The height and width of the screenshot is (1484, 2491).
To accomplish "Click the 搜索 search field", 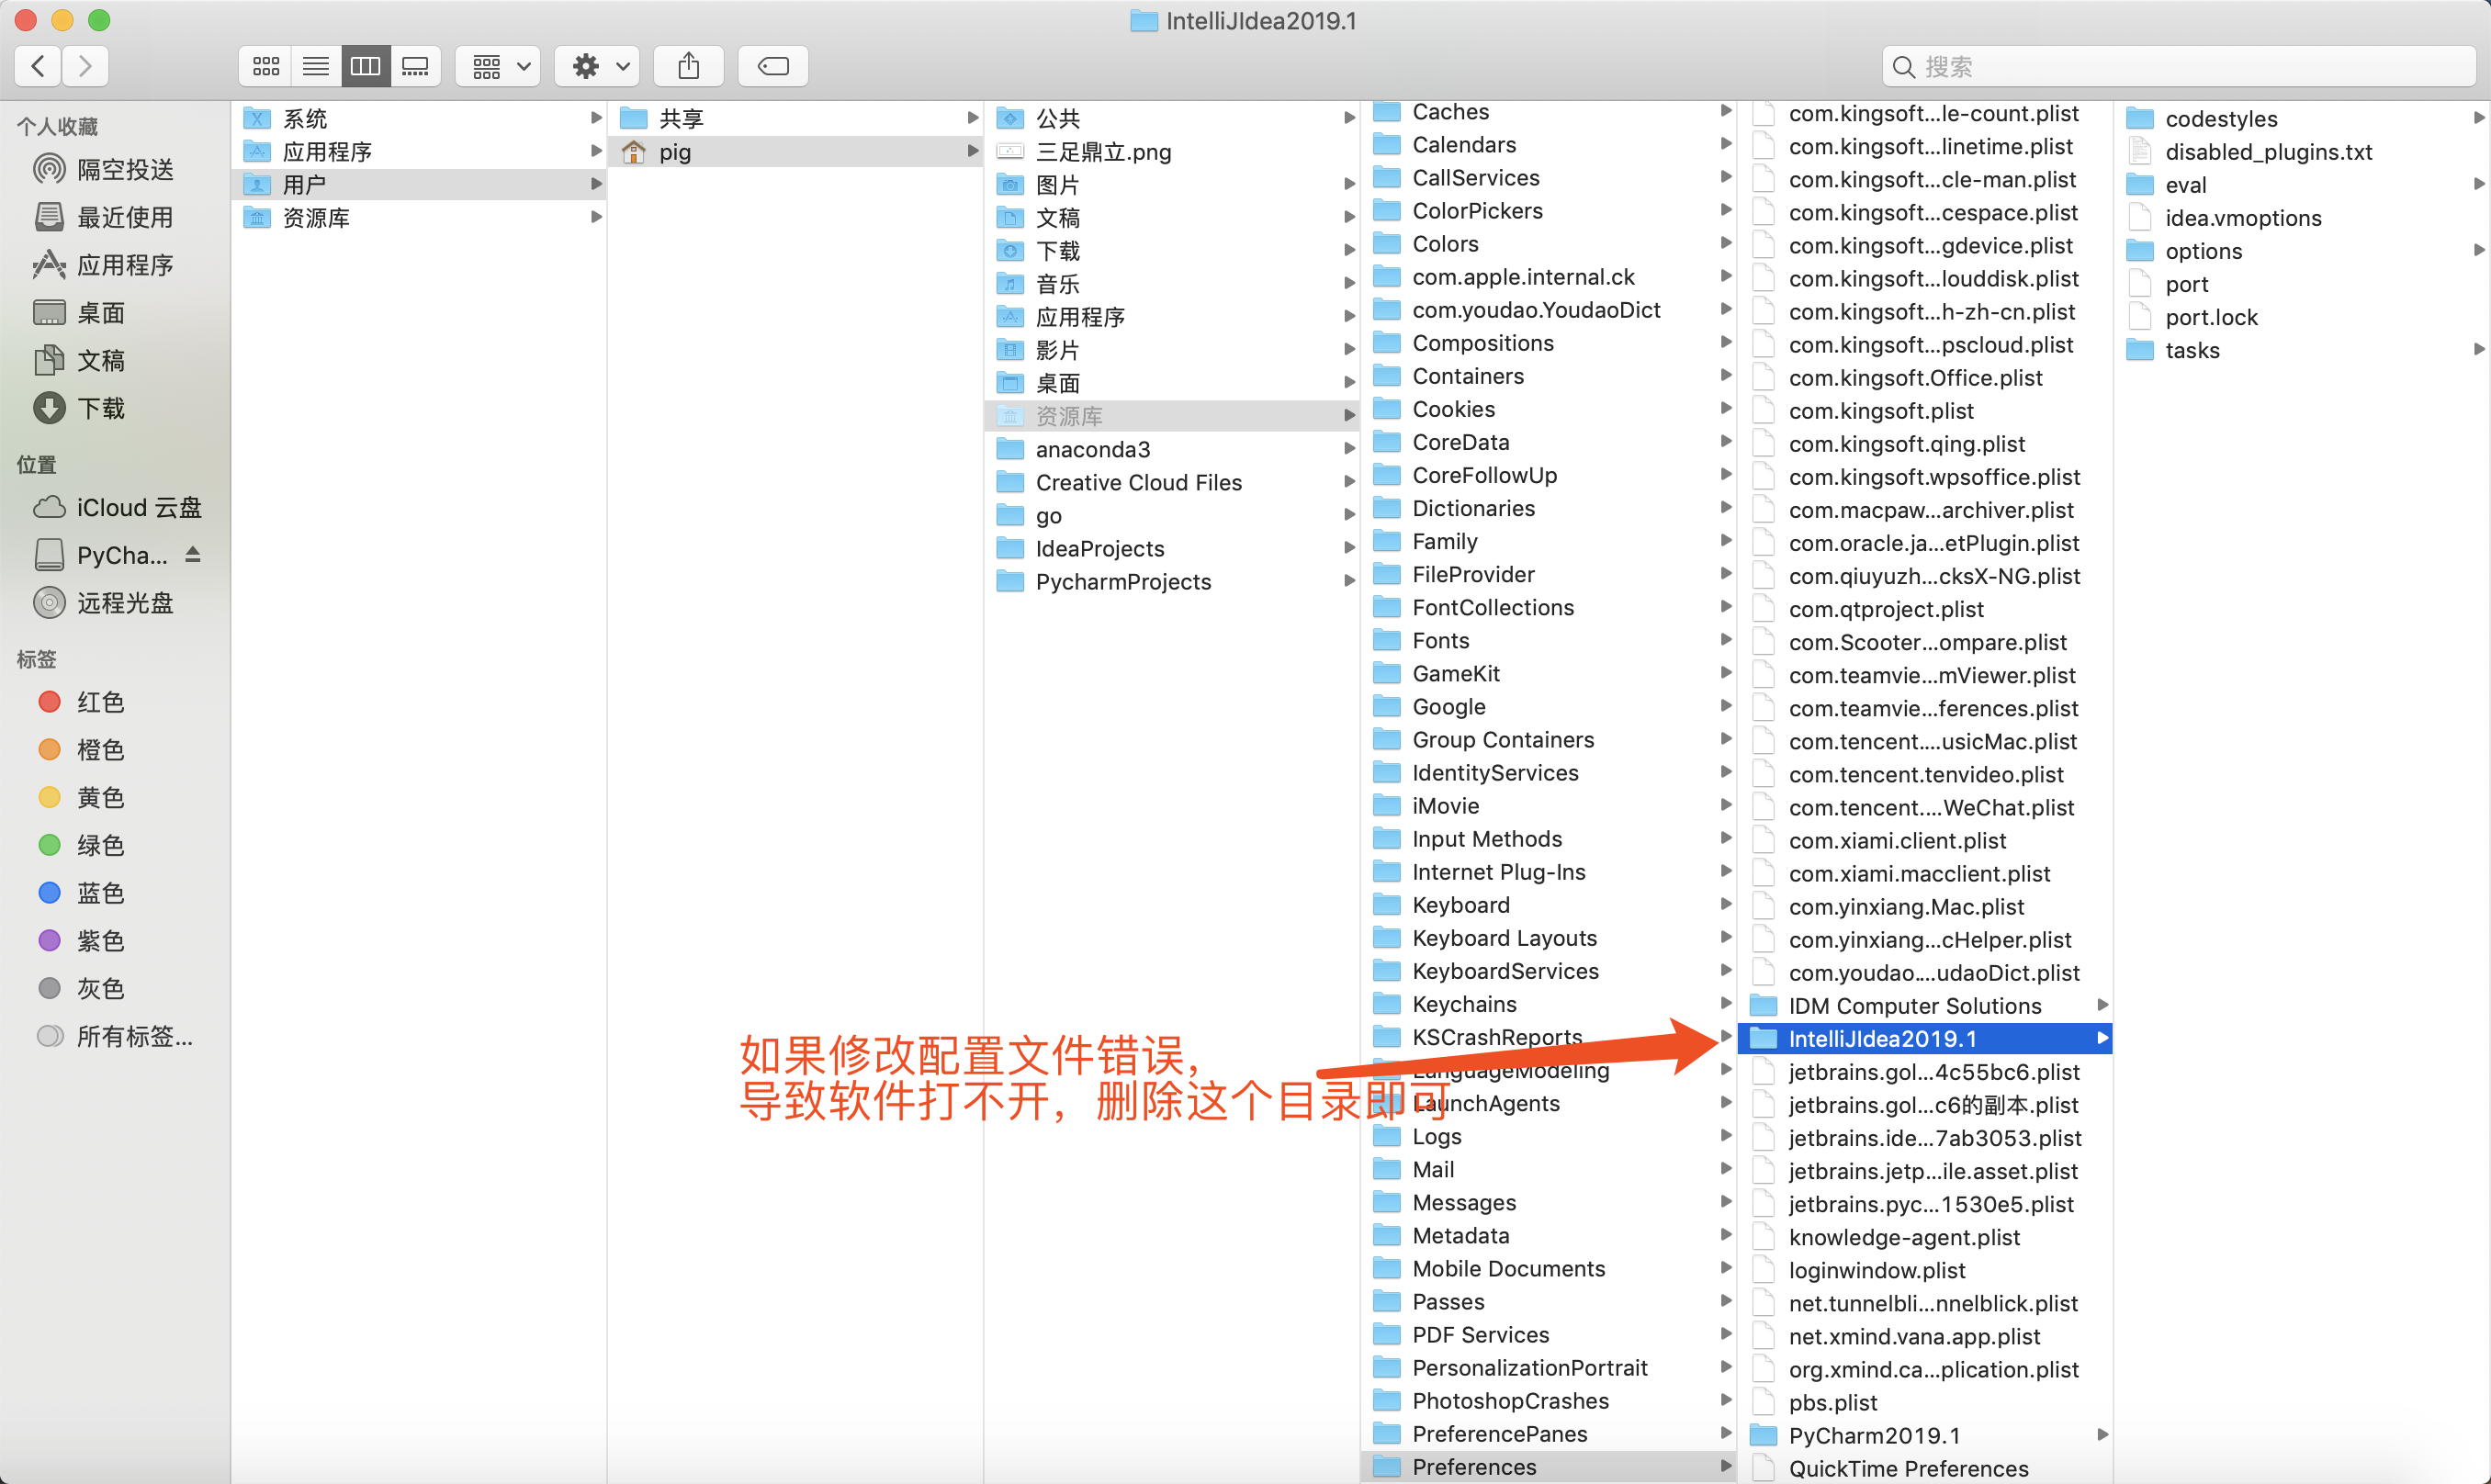I will point(2180,66).
